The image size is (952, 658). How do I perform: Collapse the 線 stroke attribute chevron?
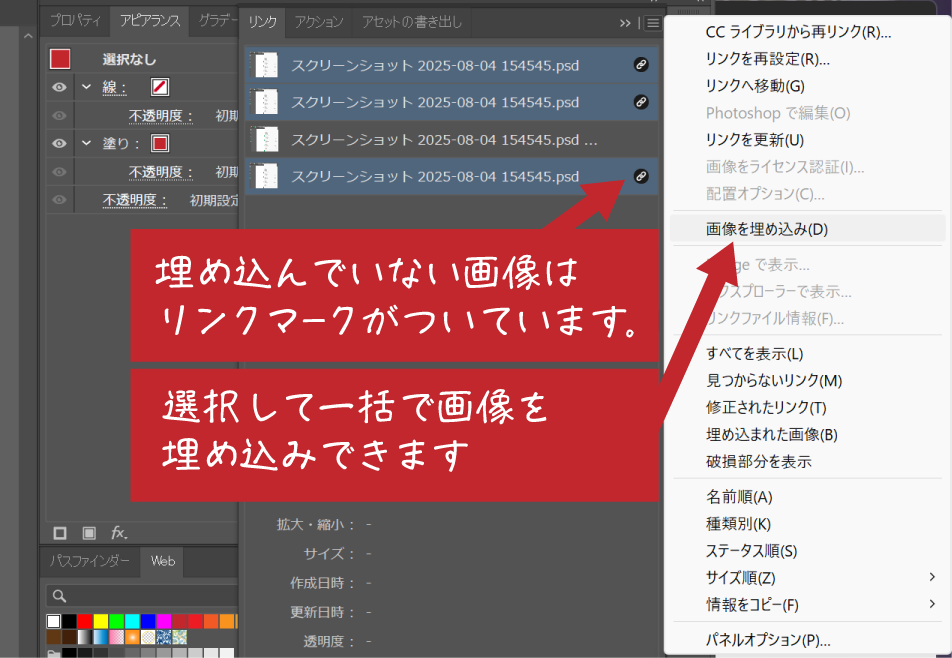[x=85, y=87]
